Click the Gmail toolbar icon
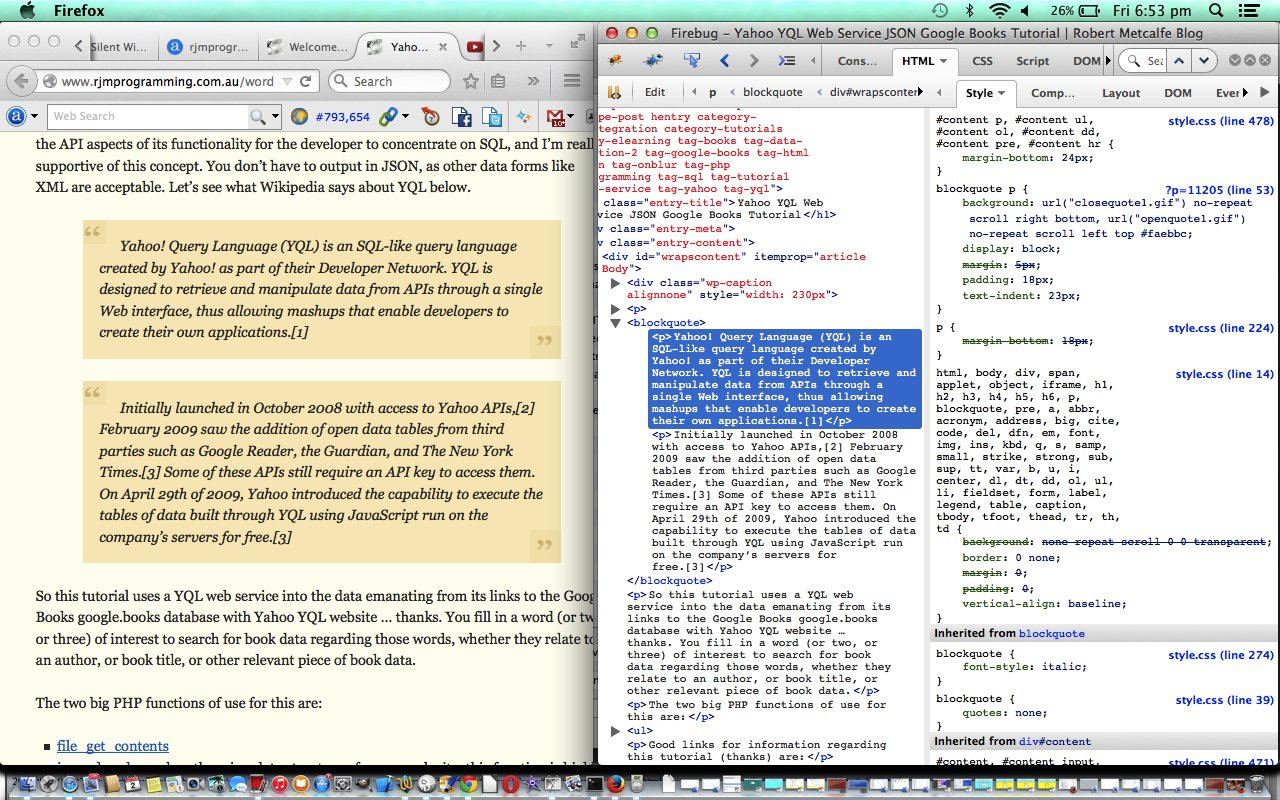This screenshot has height=800, width=1280. tap(556, 117)
